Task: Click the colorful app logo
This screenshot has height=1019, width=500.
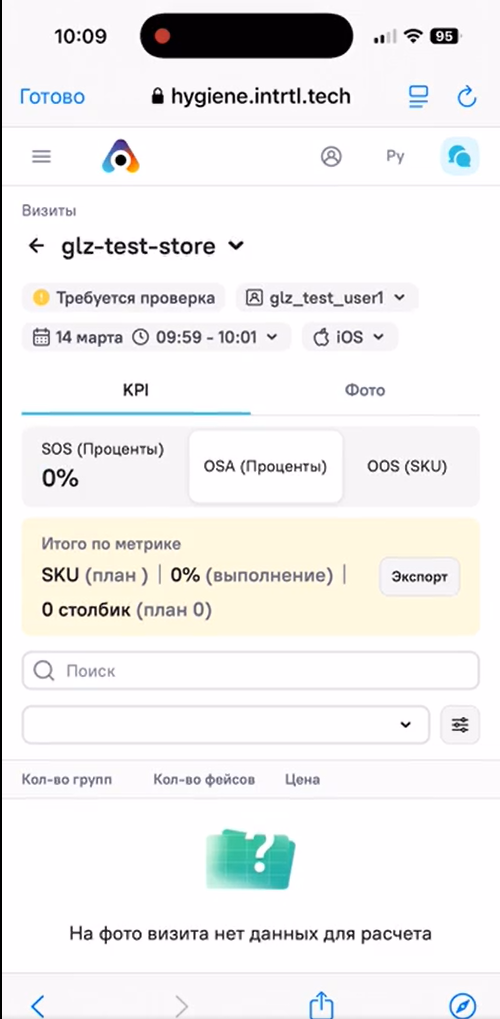Action: click(x=121, y=157)
